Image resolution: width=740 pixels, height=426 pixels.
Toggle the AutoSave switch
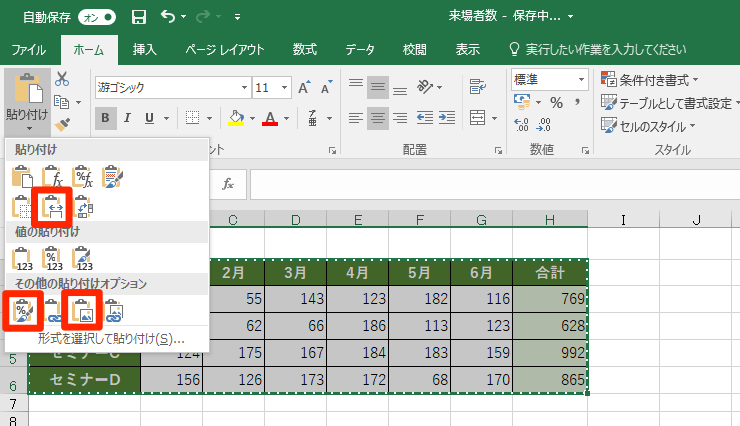coord(97,17)
